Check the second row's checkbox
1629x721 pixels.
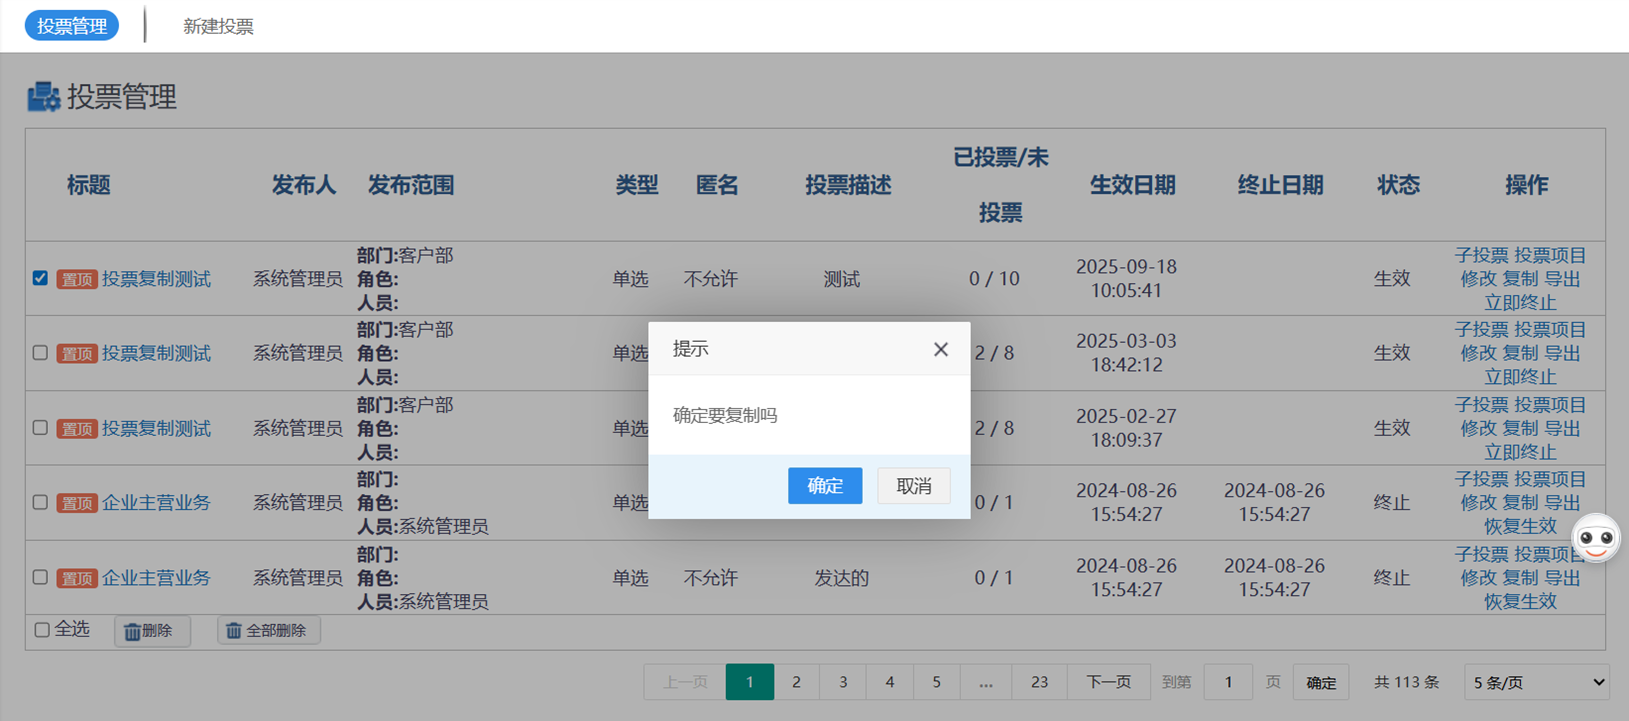coord(40,353)
